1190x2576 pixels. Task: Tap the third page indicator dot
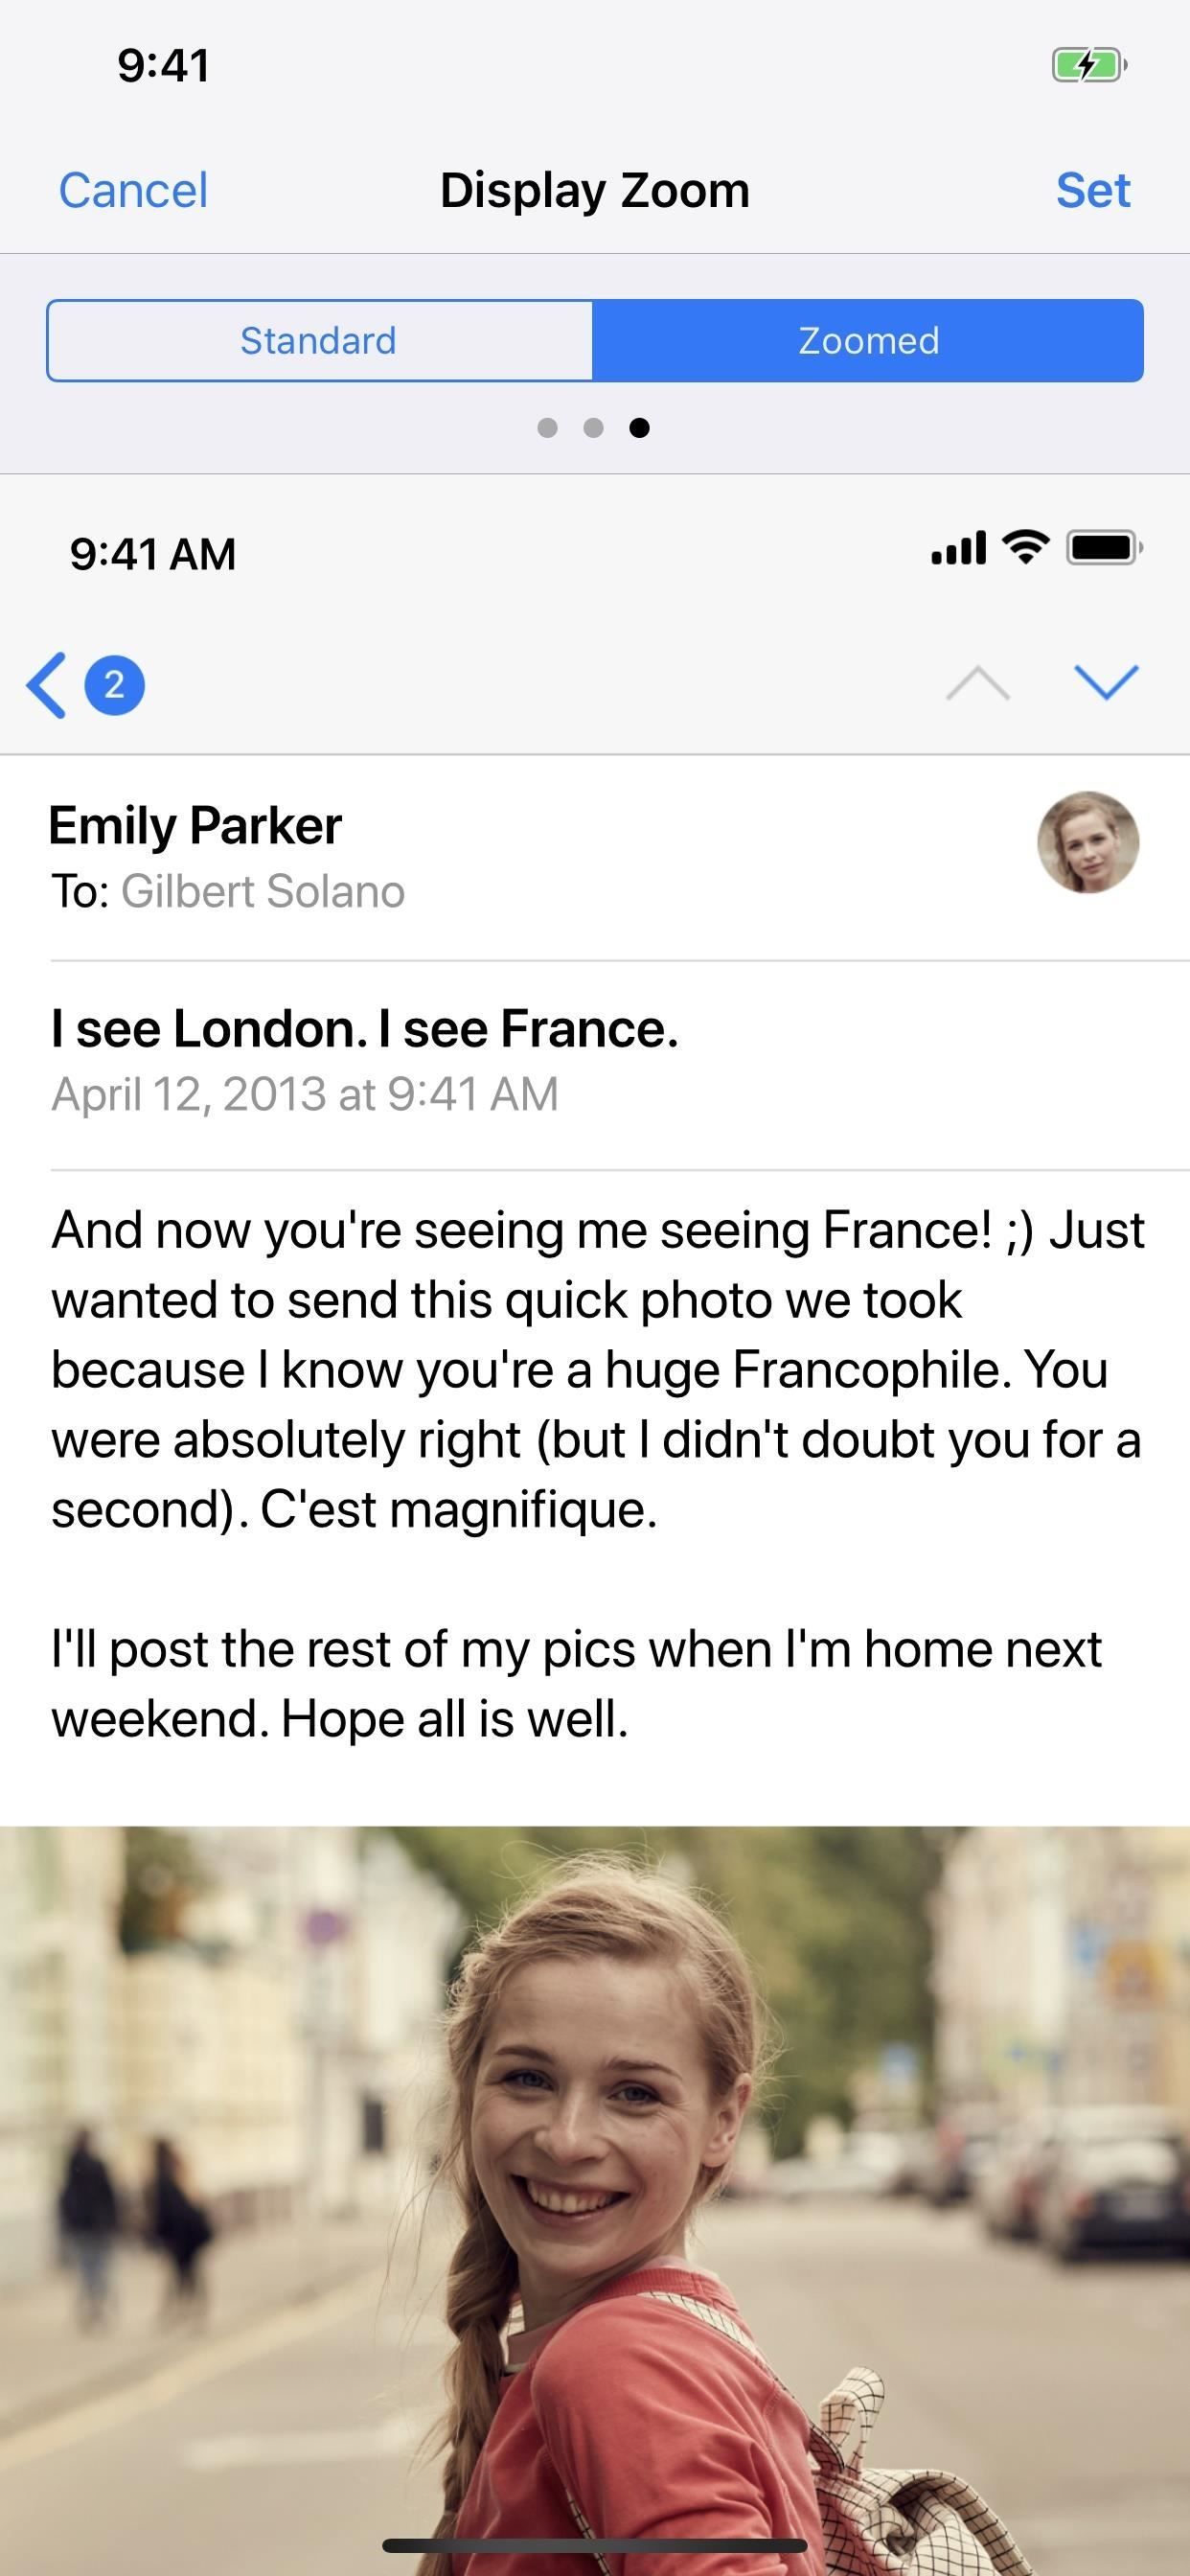tap(640, 428)
